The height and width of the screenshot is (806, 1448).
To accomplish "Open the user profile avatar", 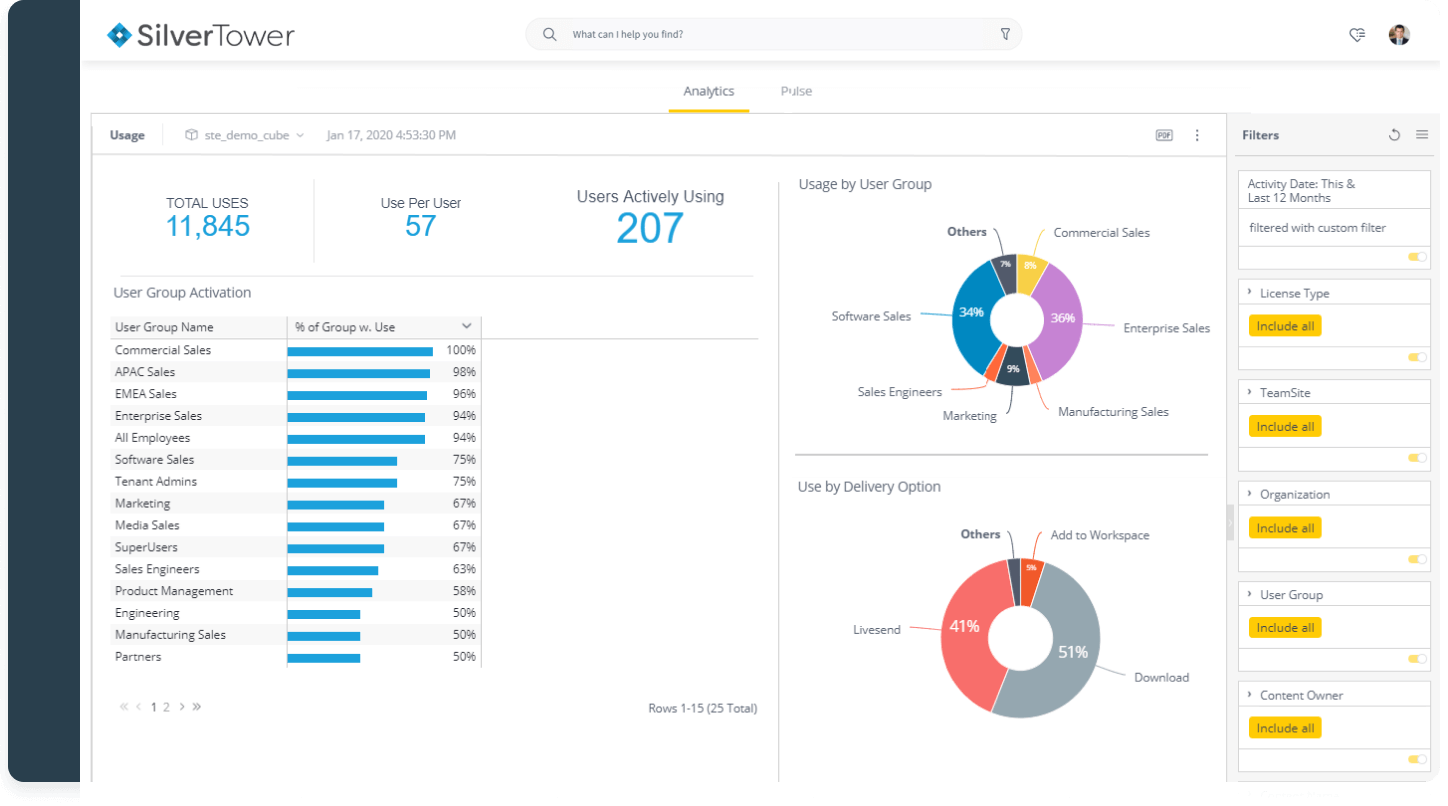I will point(1399,35).
